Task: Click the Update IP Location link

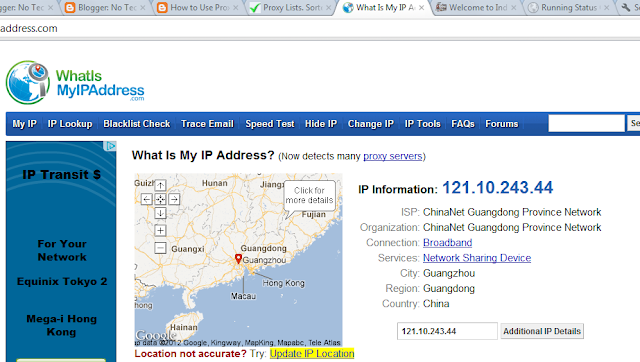Action: (312, 353)
